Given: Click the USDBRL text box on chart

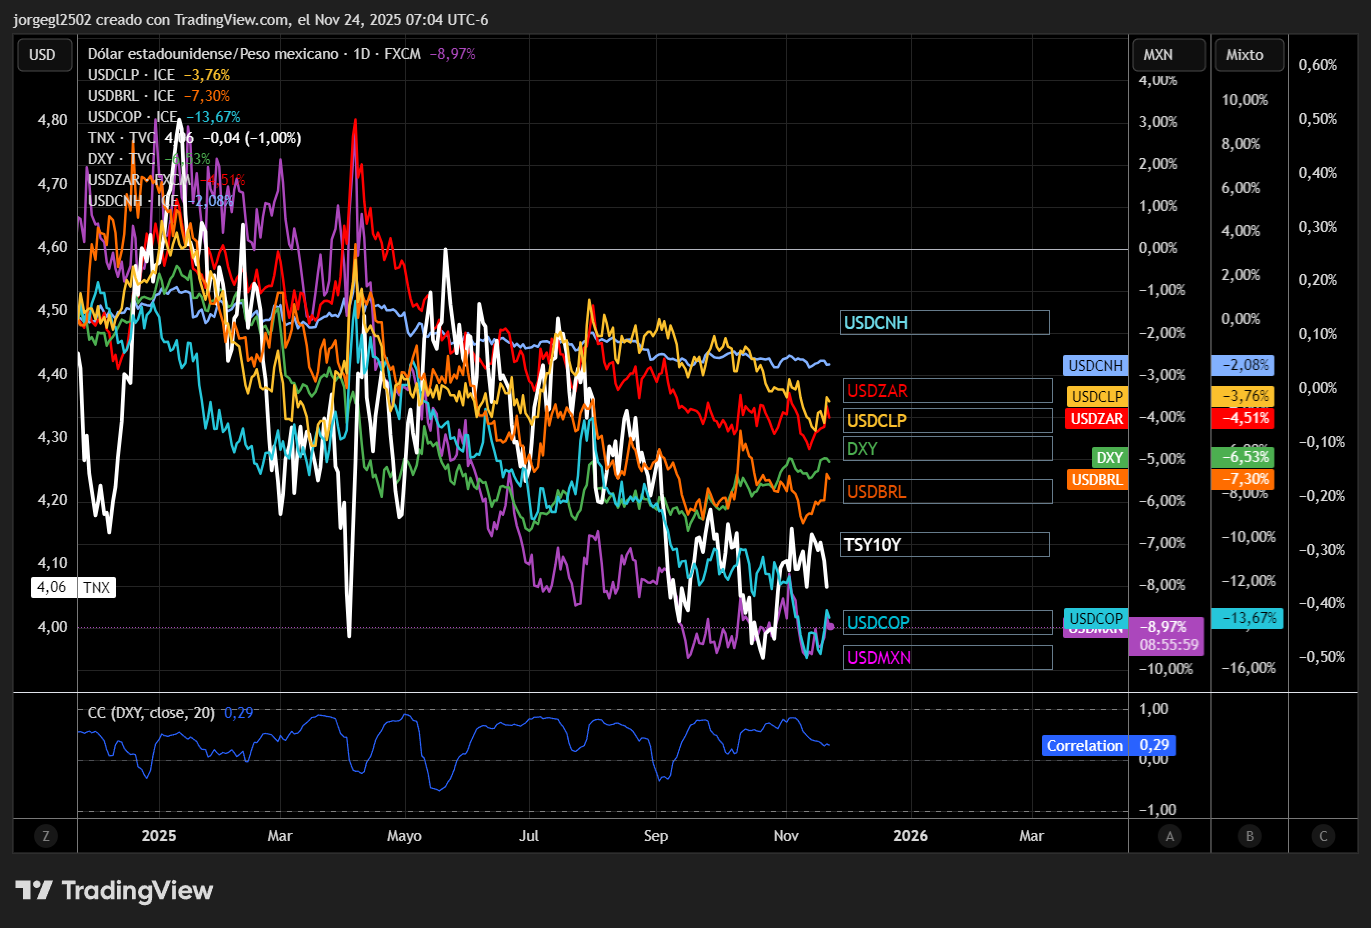Looking at the screenshot, I should click(948, 491).
